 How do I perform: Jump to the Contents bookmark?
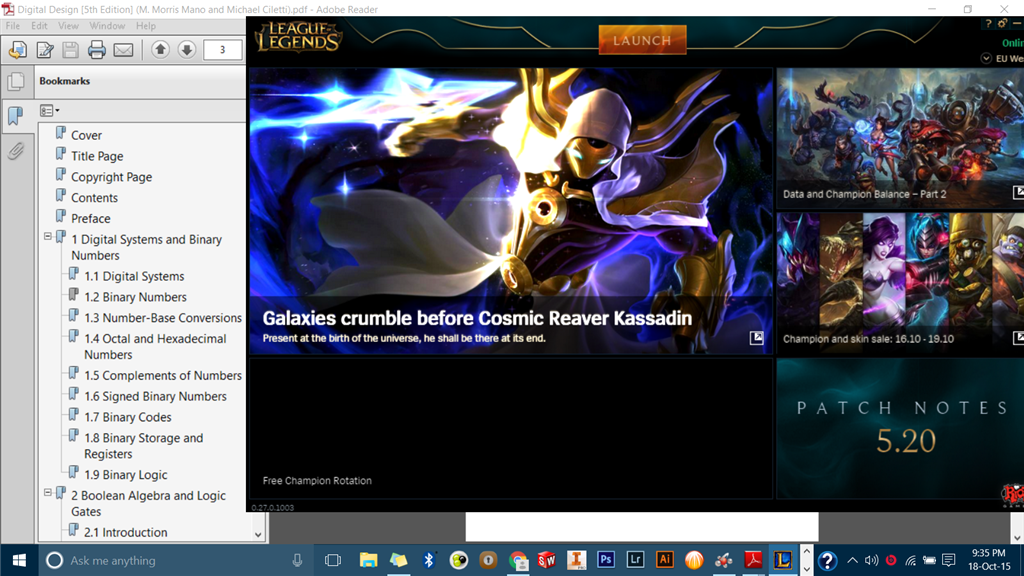pyautogui.click(x=95, y=198)
